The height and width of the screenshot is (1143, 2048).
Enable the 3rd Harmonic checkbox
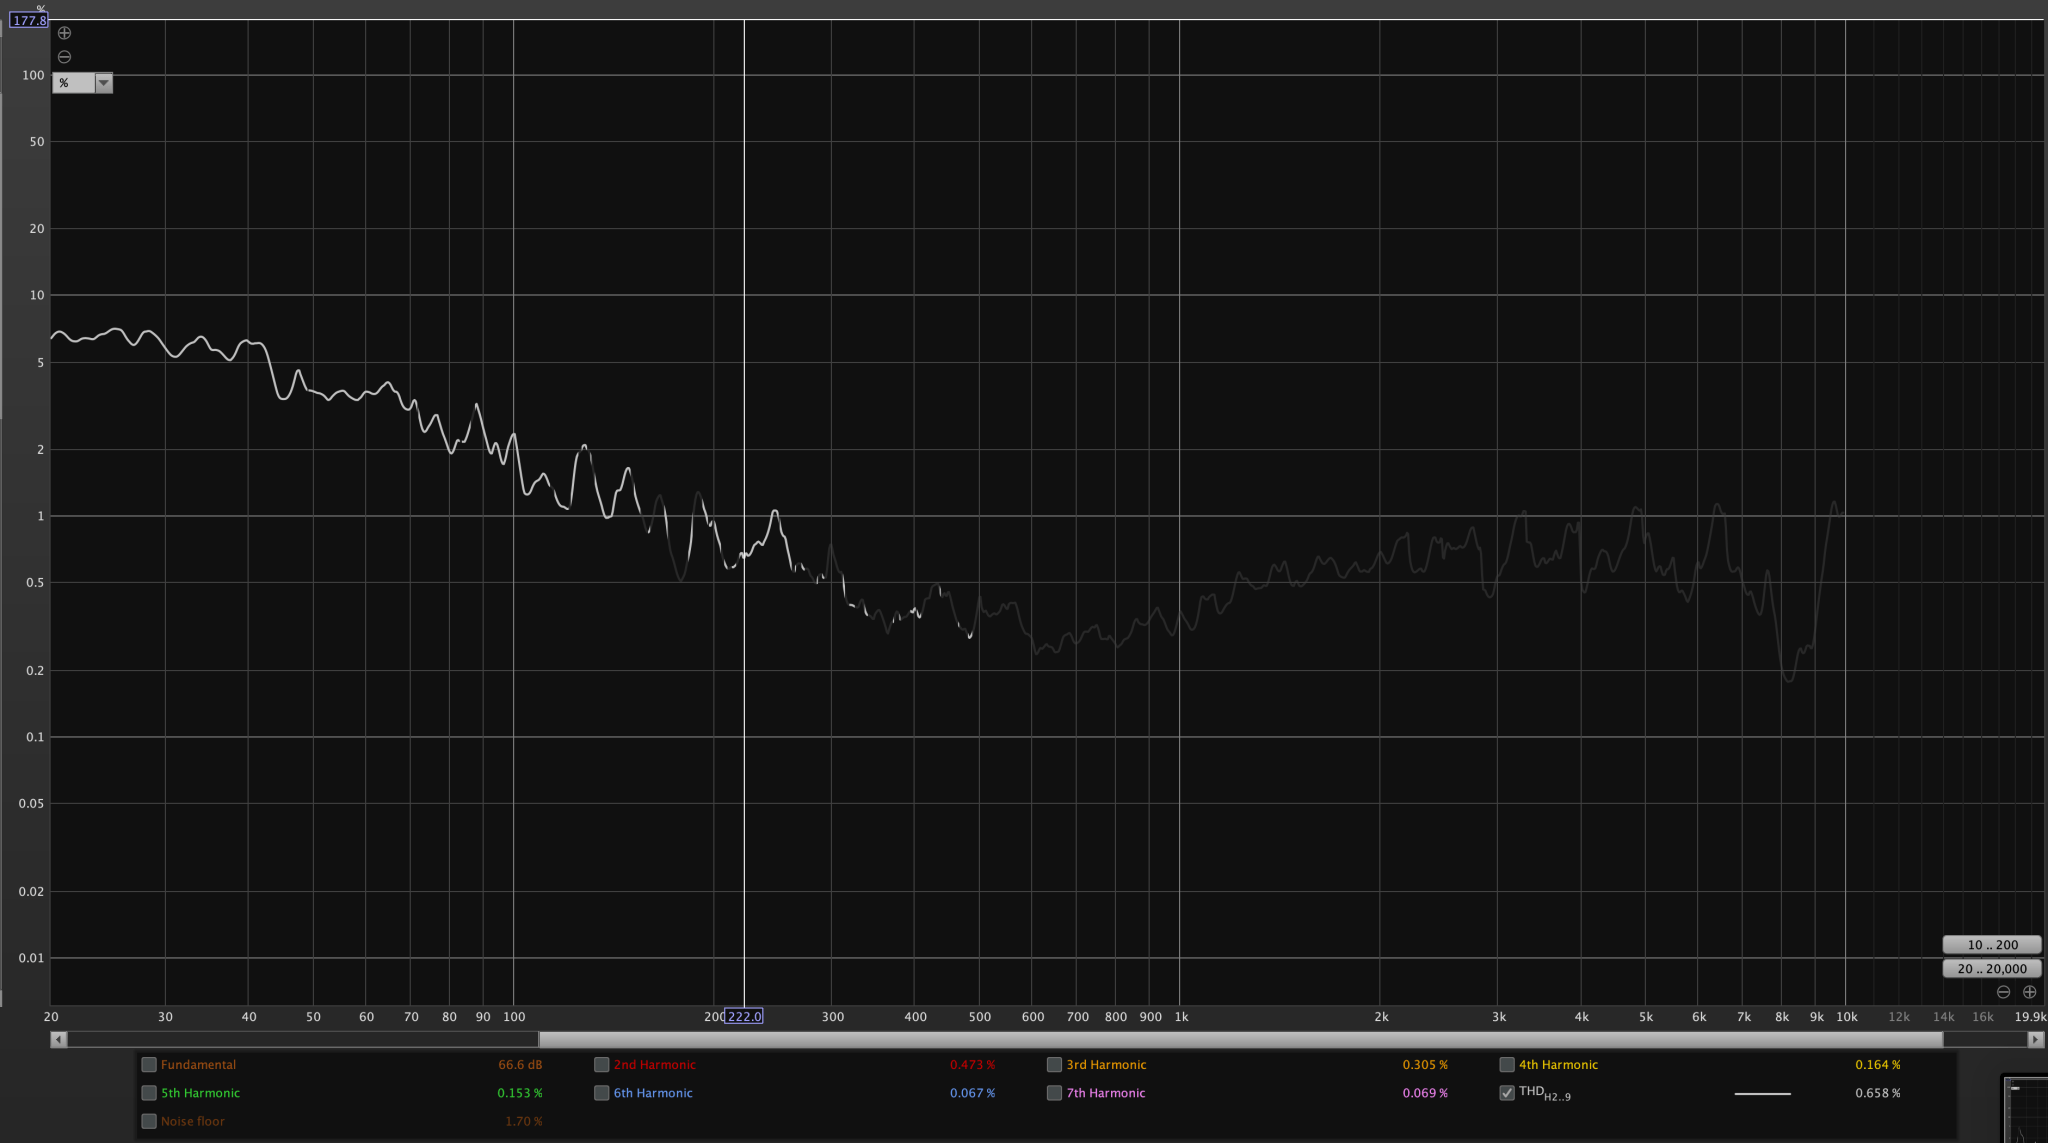(x=1054, y=1065)
